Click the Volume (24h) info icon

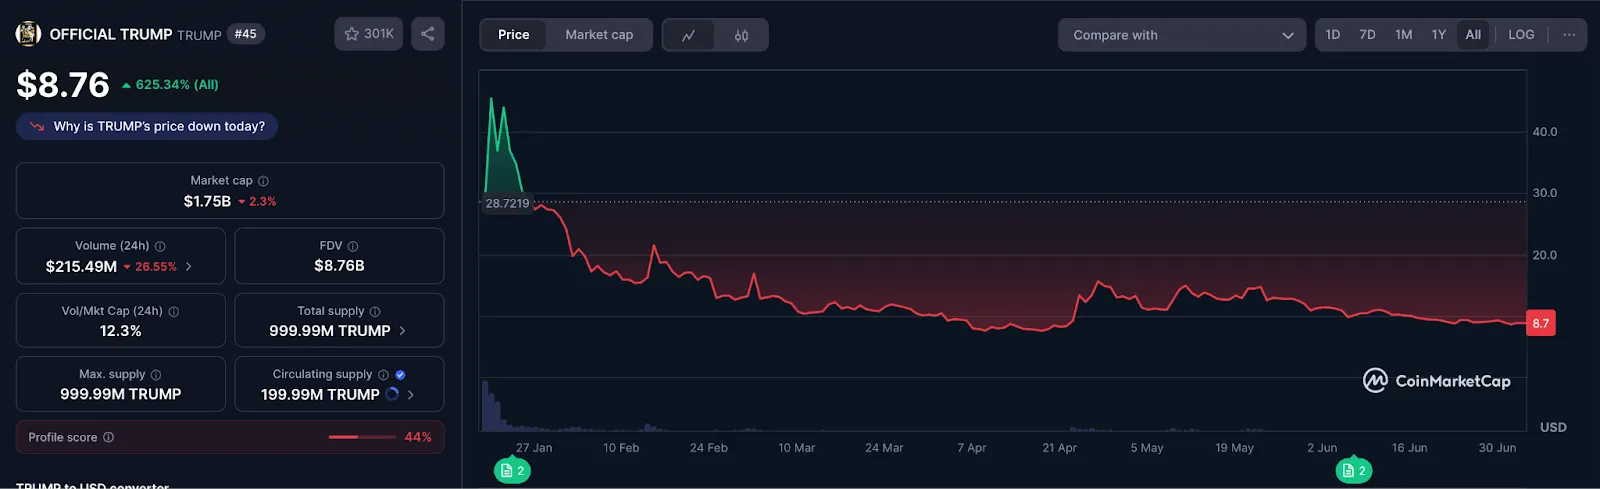click(160, 246)
